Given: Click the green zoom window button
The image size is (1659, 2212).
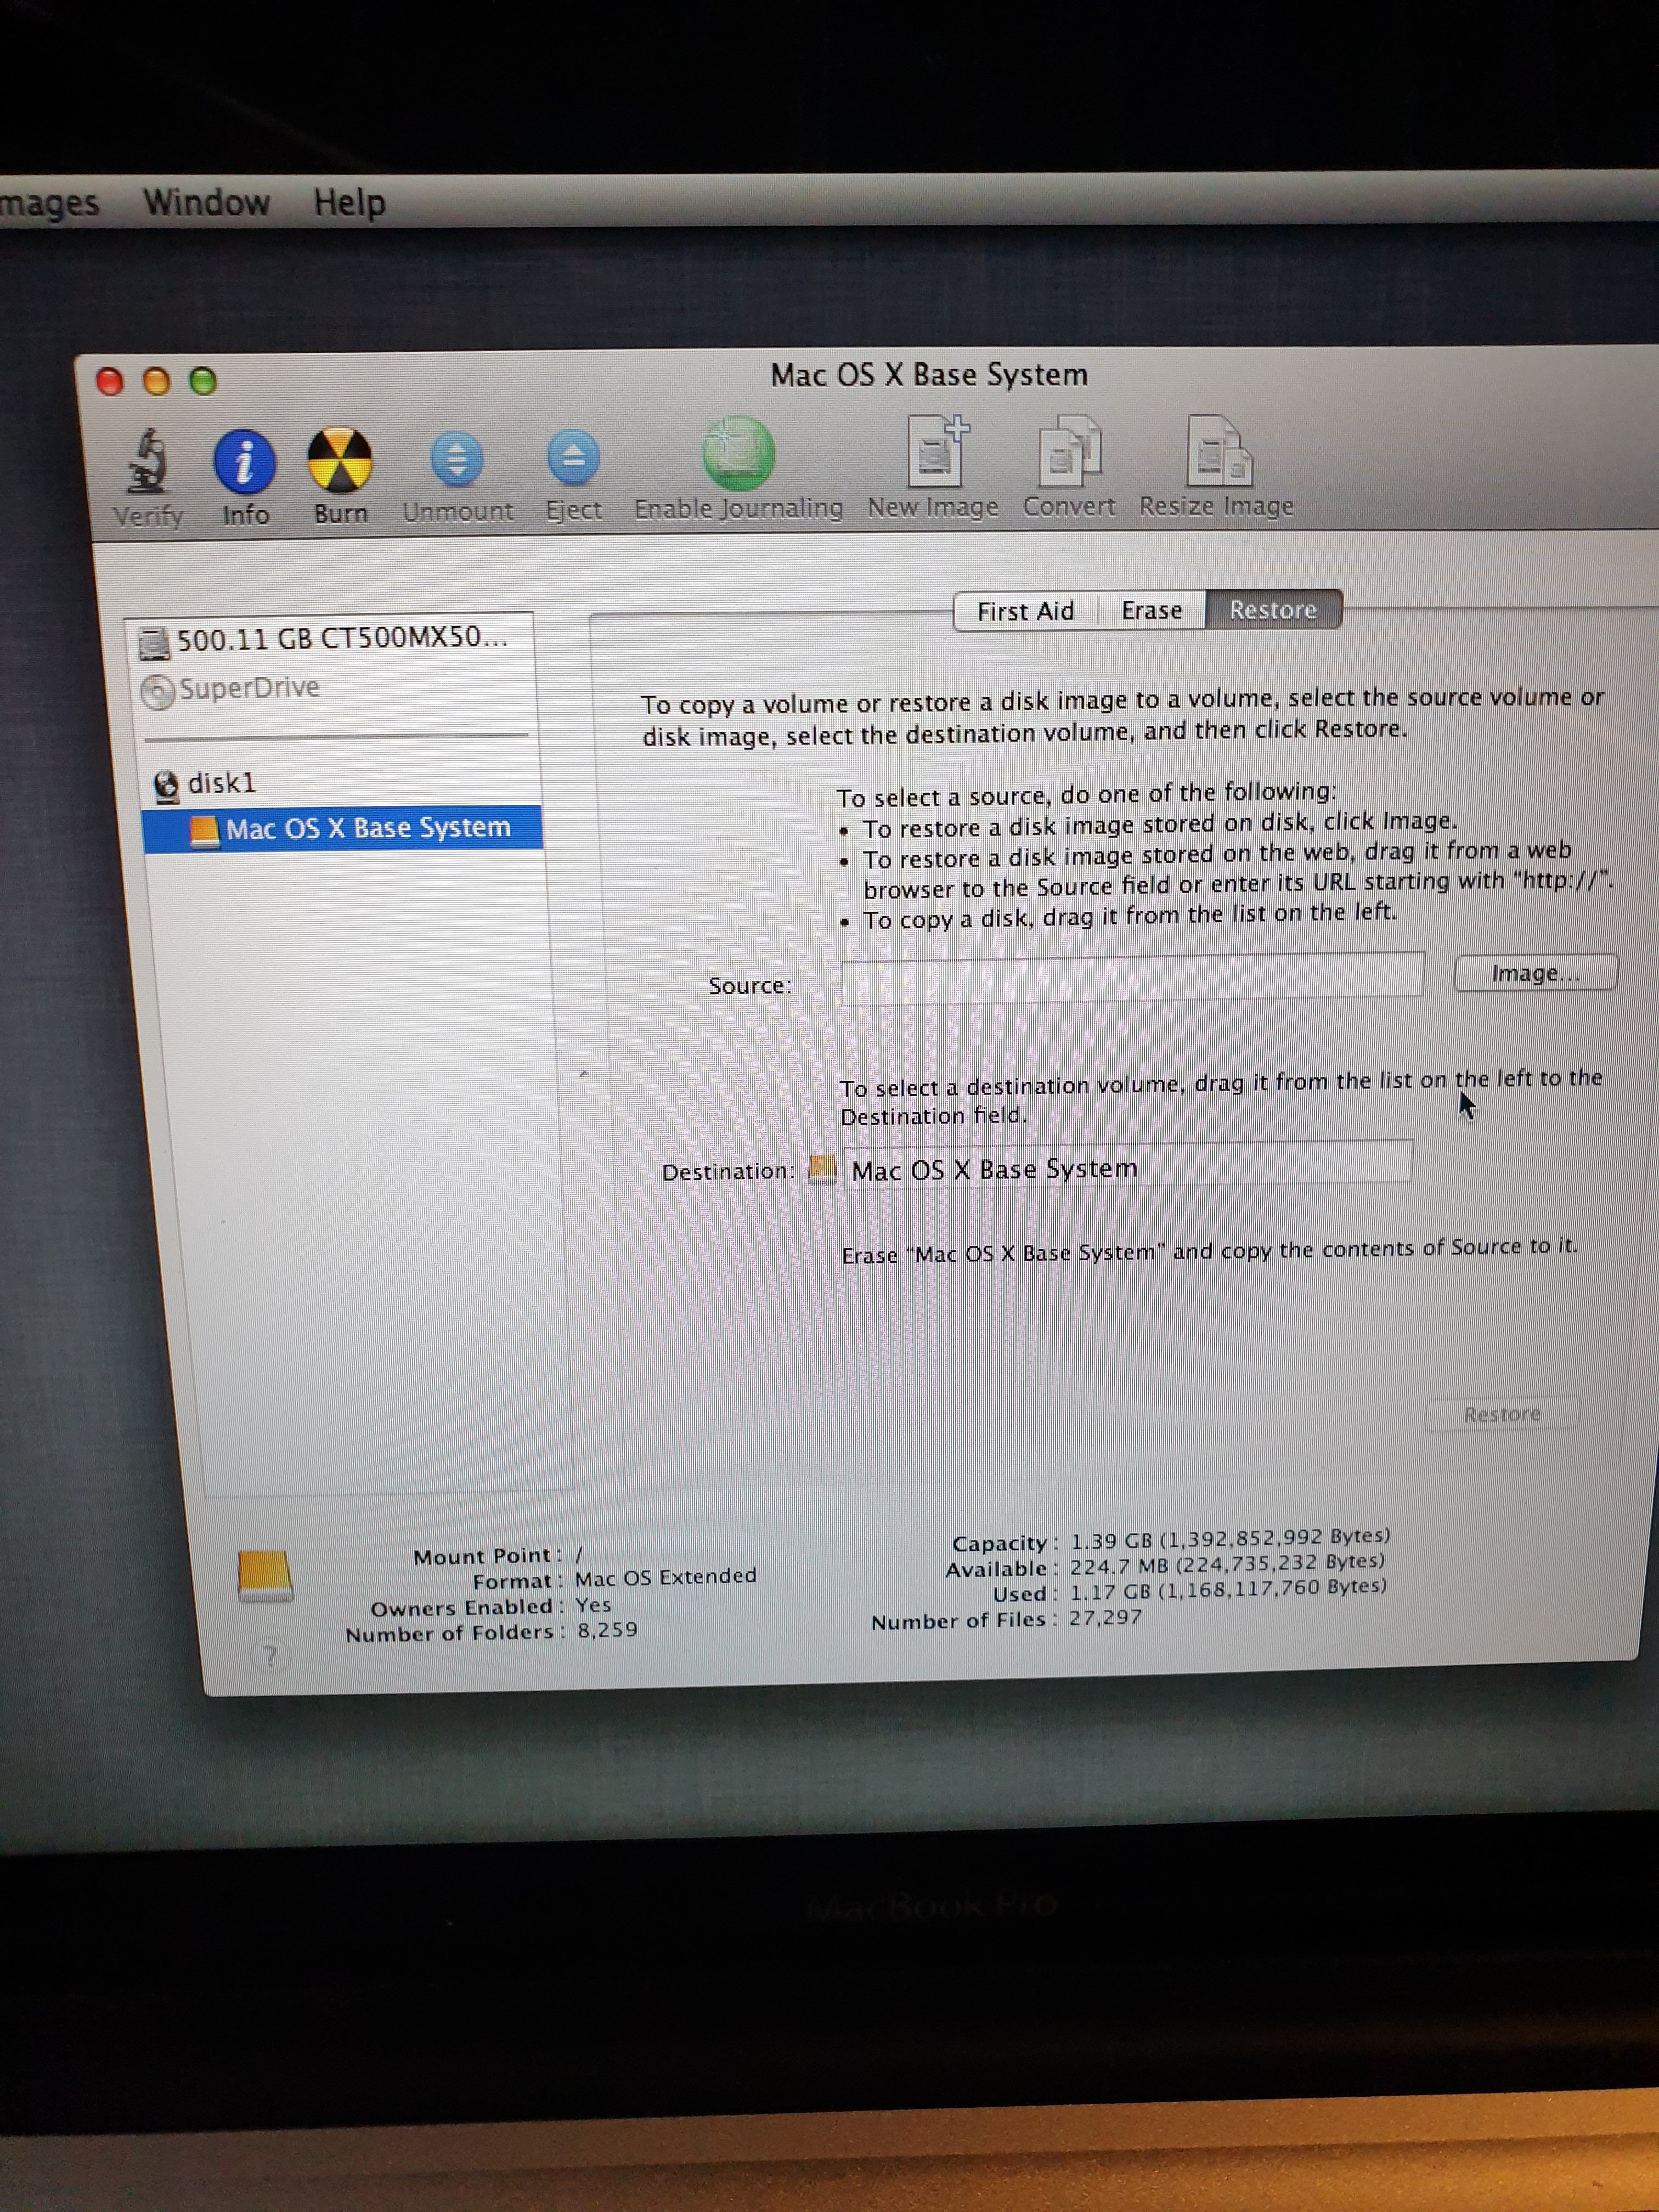Looking at the screenshot, I should tap(203, 381).
